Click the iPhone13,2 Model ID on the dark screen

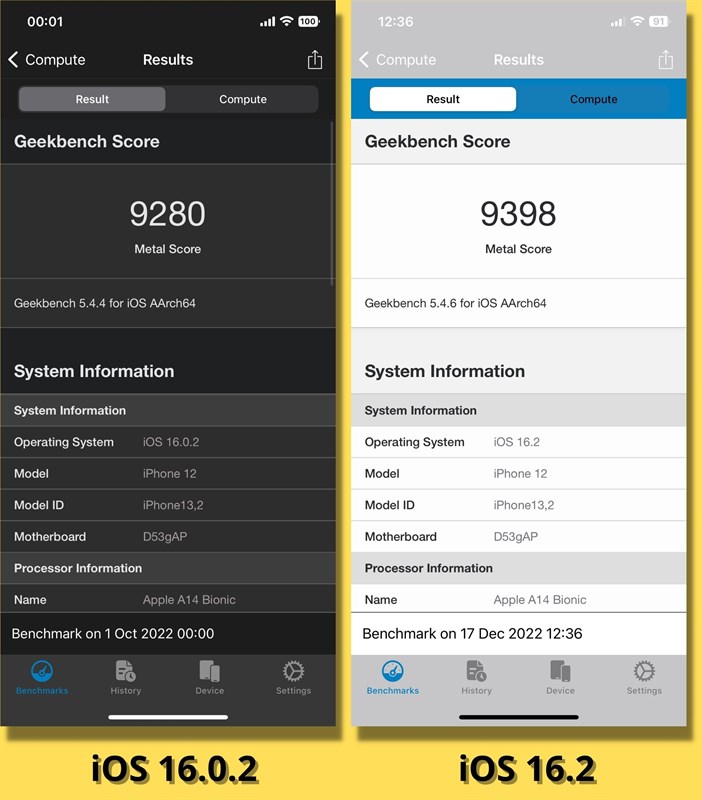173,505
